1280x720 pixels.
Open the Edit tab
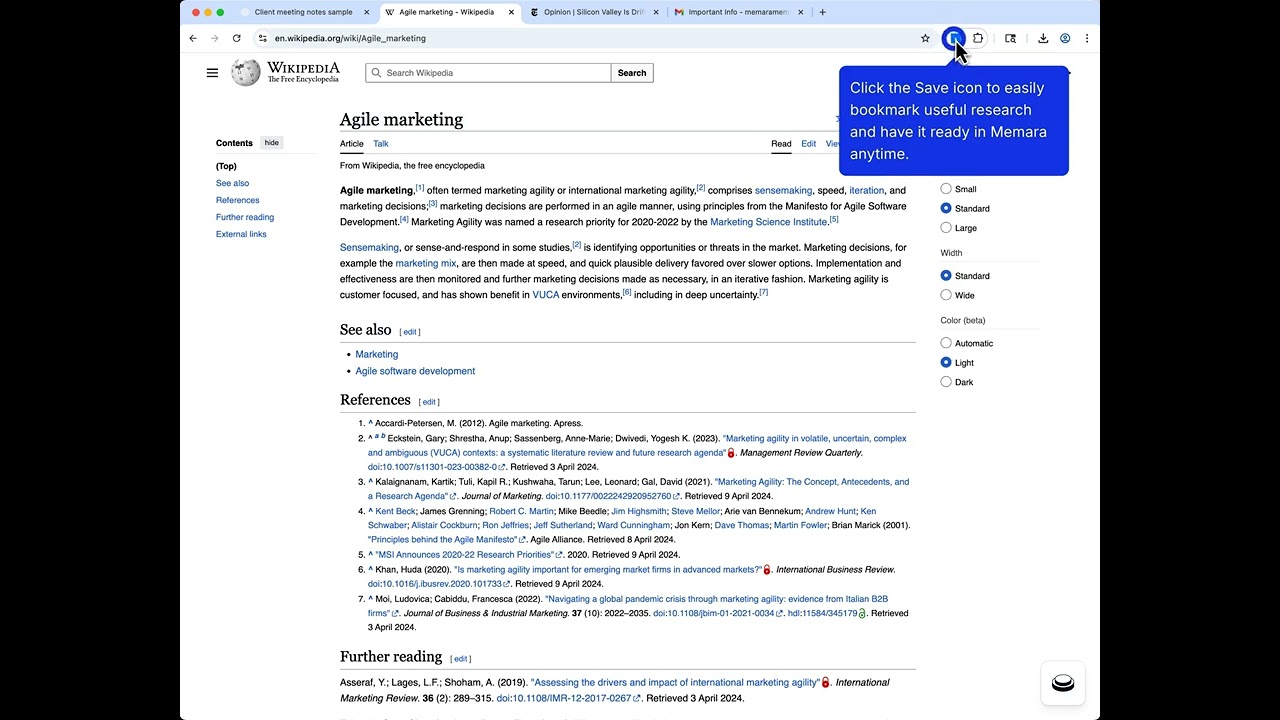(808, 144)
